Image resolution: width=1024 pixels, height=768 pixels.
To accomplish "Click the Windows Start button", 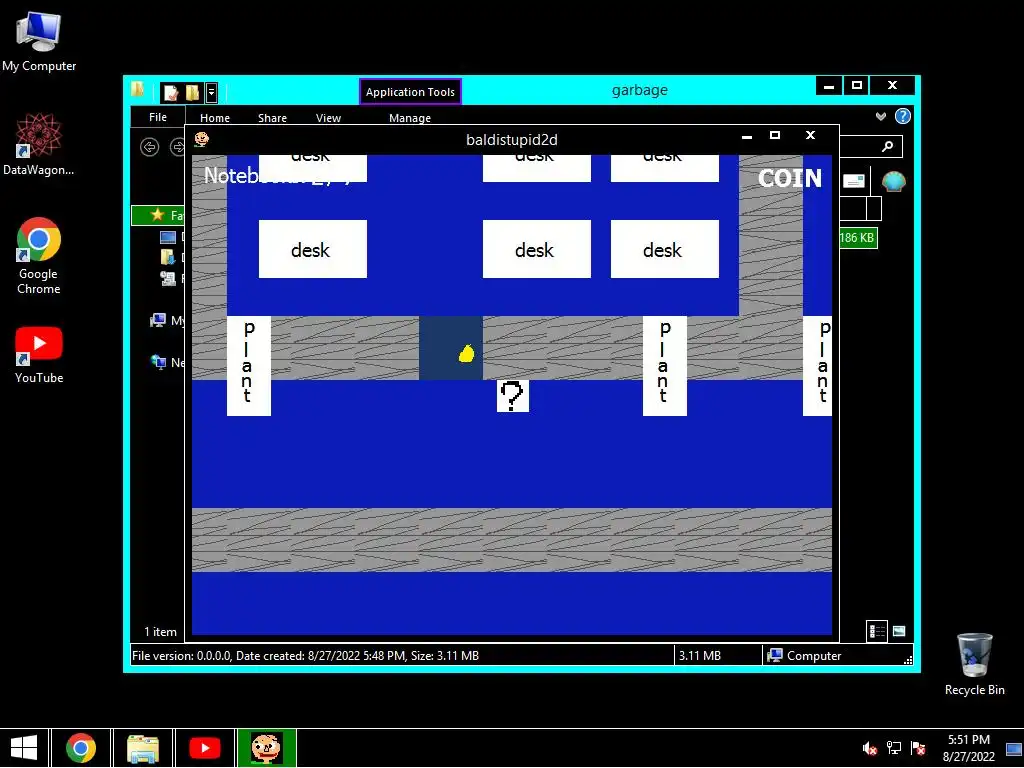I will coord(24,748).
